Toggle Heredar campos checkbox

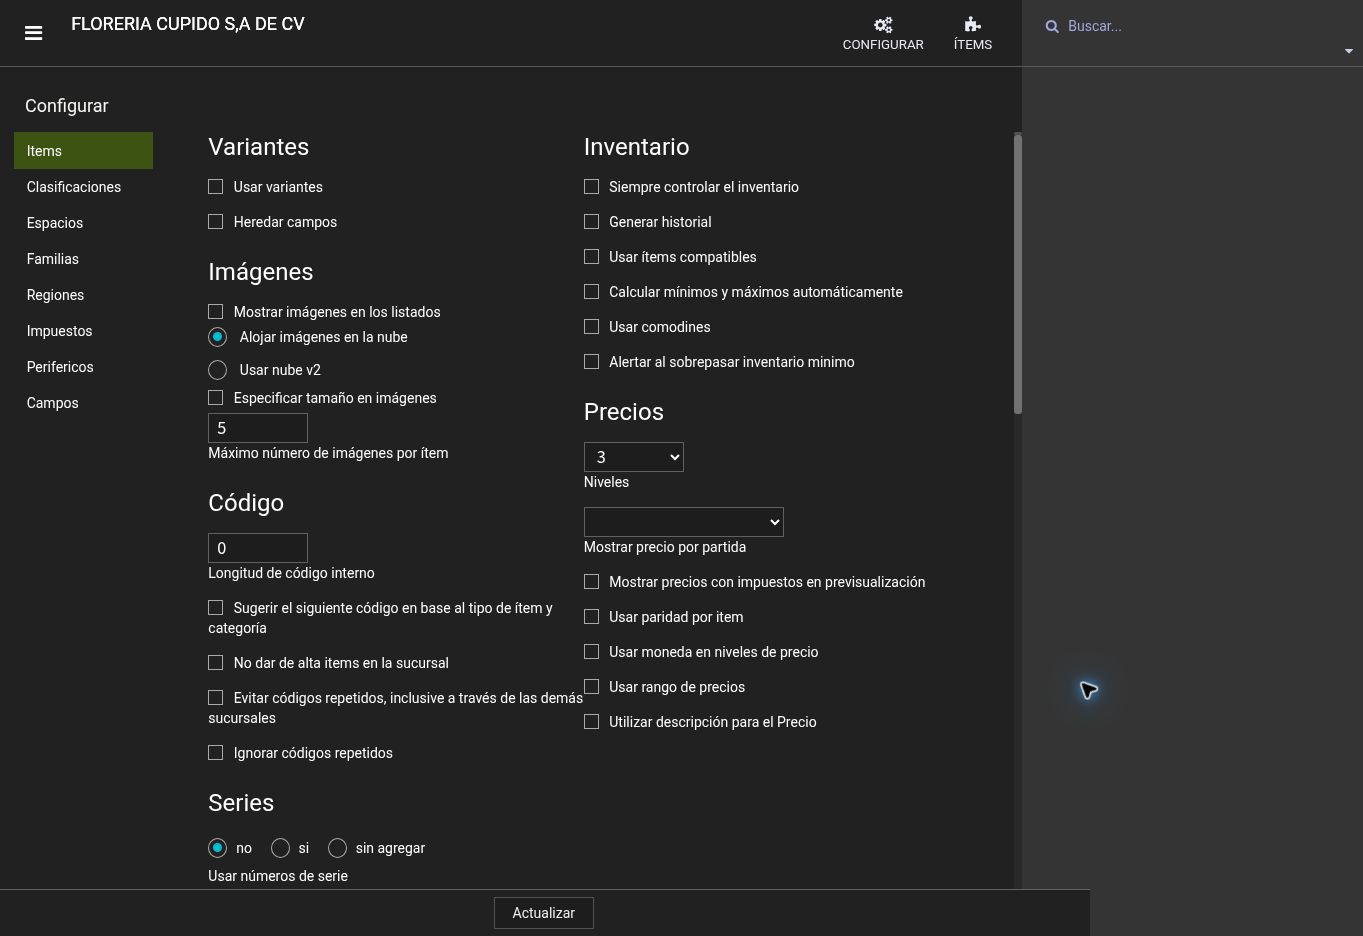coord(216,222)
